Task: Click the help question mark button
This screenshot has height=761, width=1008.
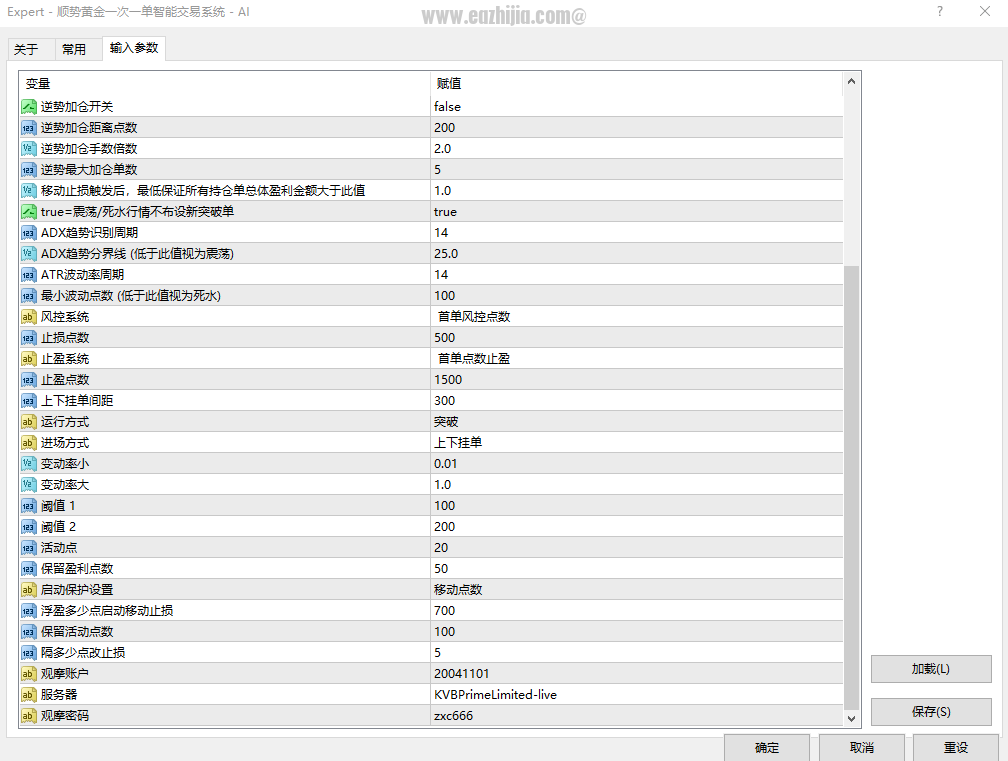Action: tap(940, 12)
